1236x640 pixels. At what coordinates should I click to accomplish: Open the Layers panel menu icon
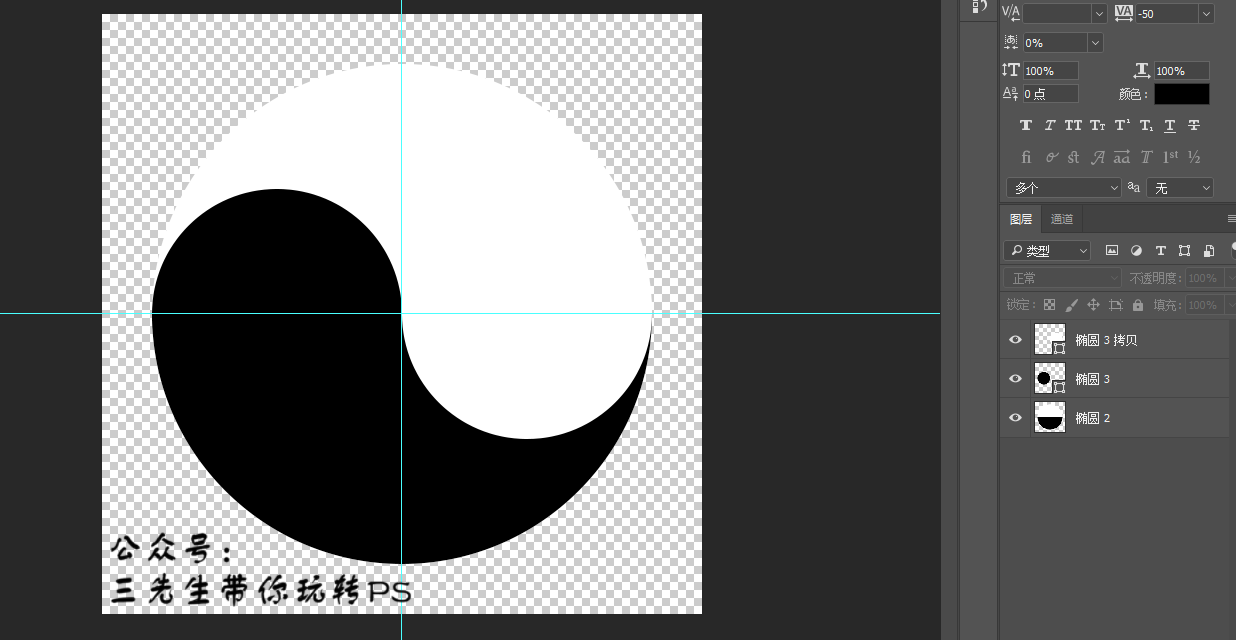[x=1231, y=219]
